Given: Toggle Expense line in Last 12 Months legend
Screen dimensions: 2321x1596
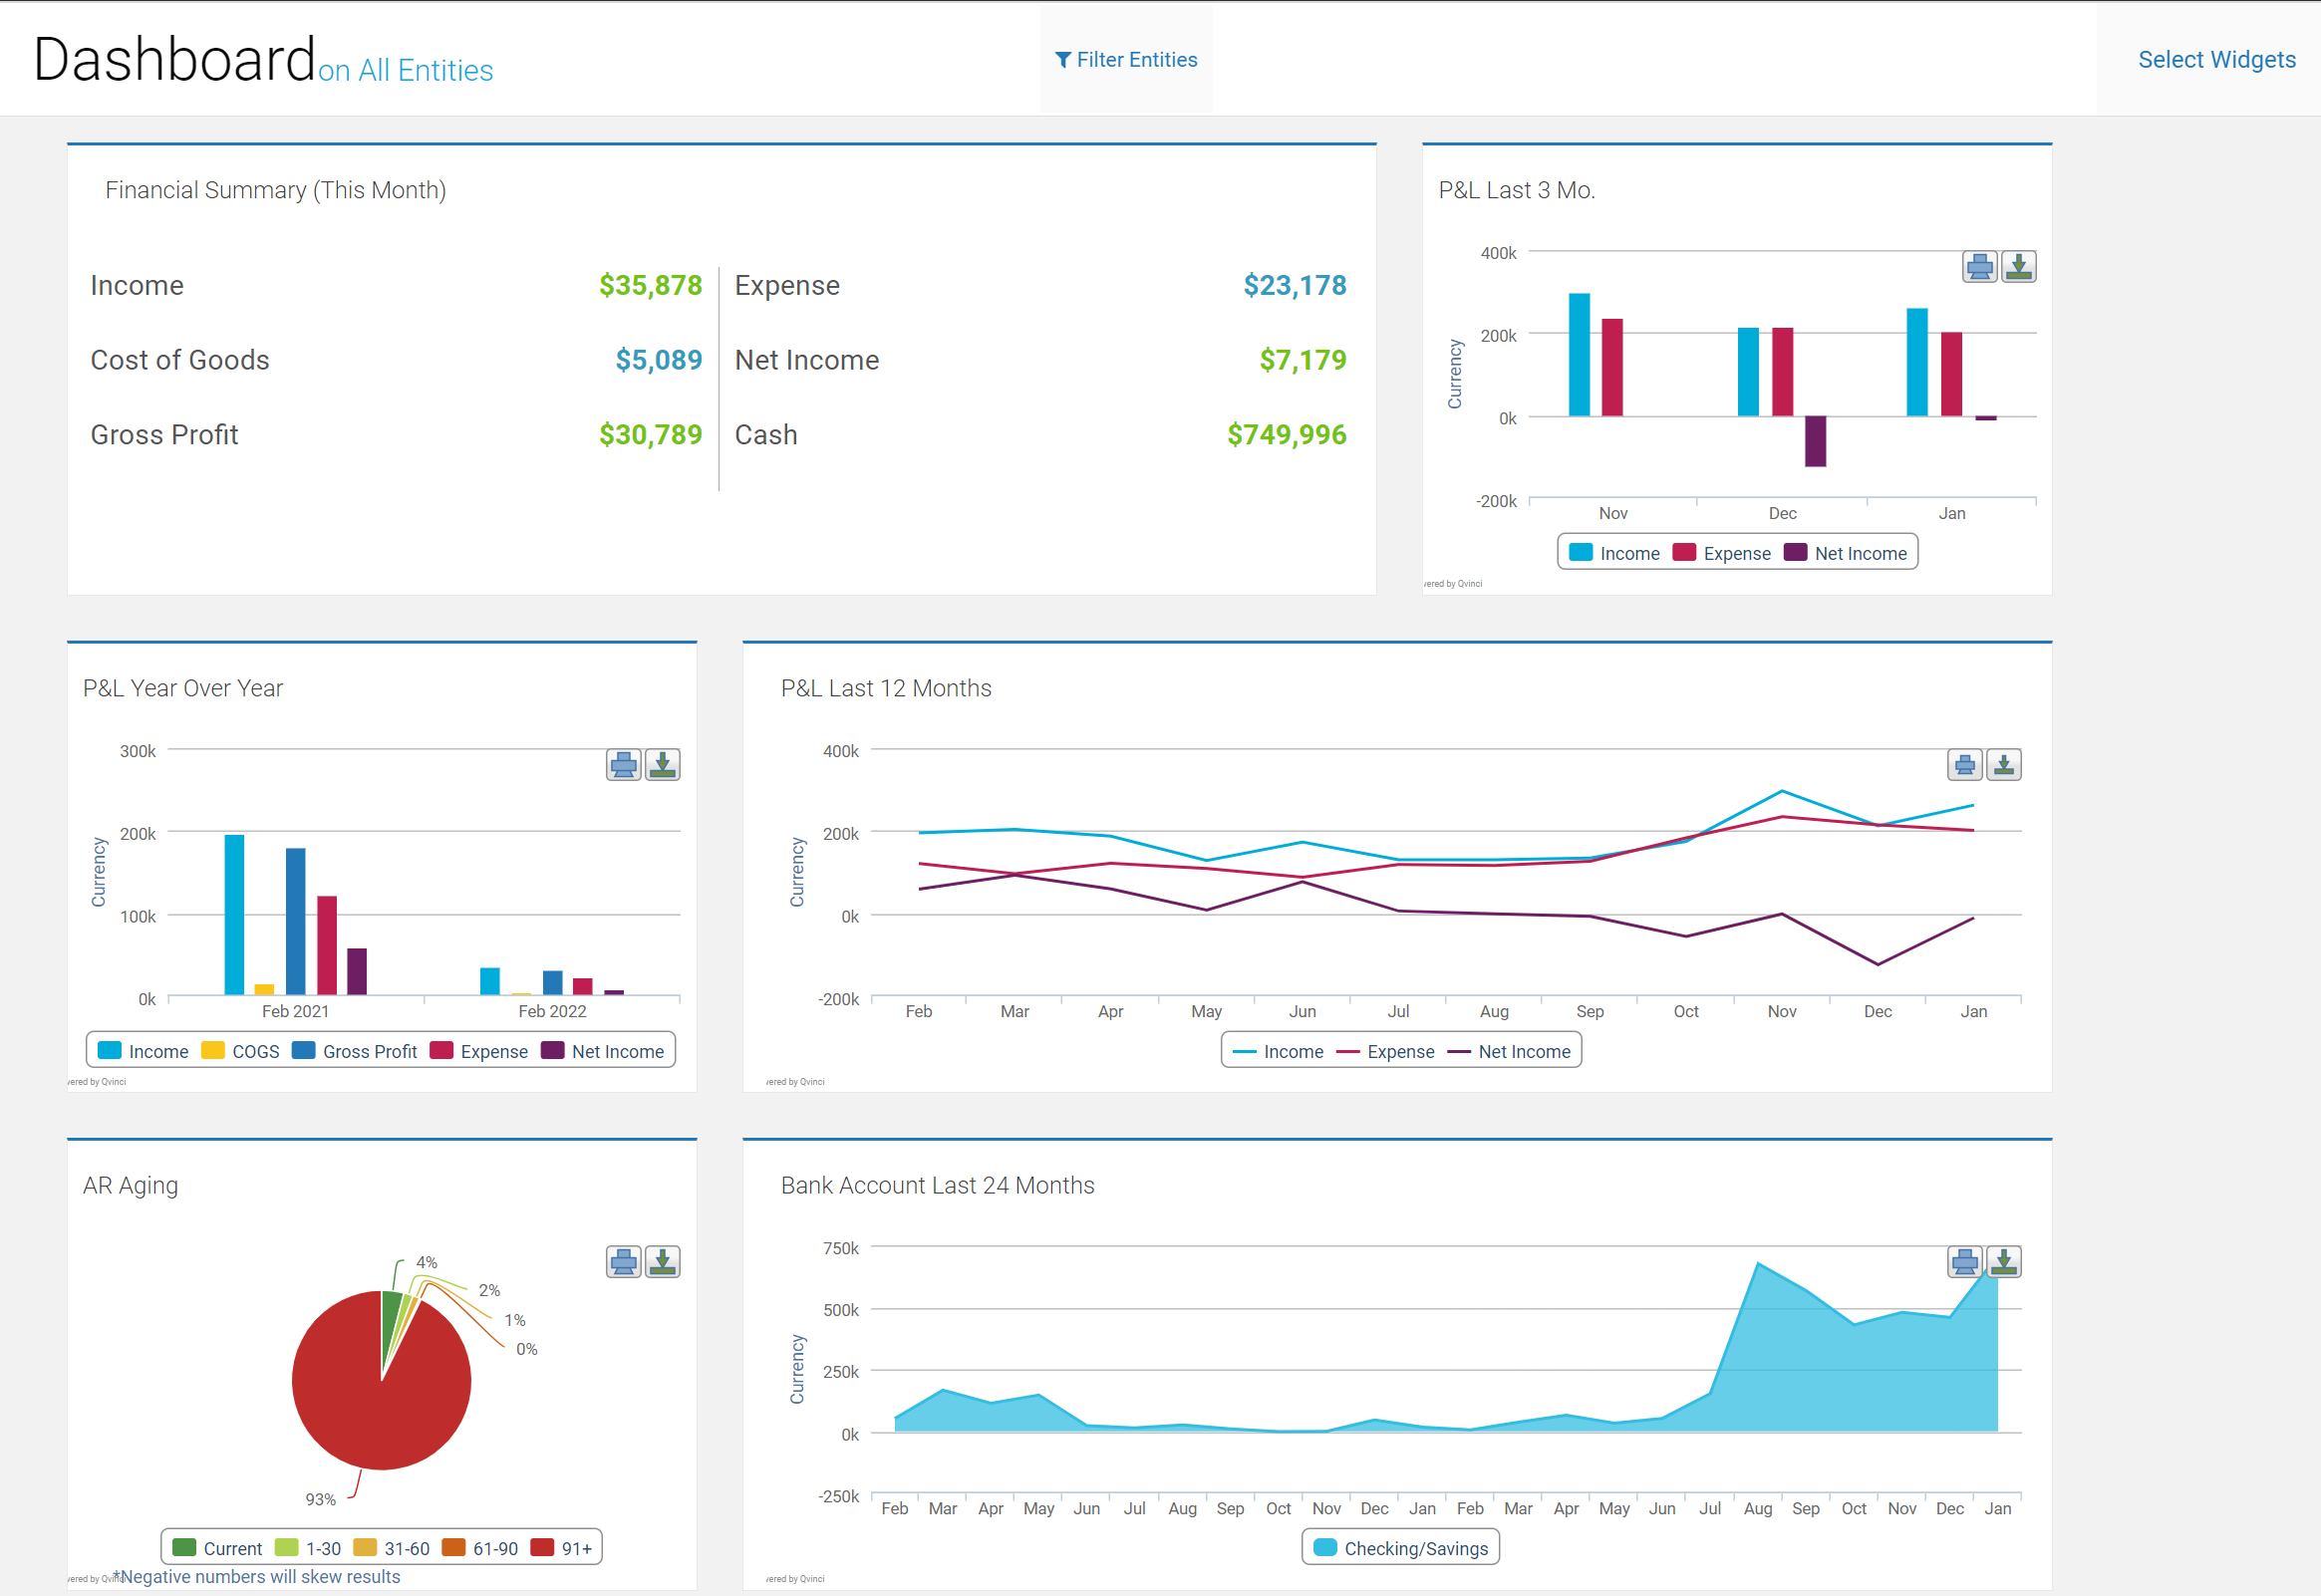Looking at the screenshot, I should (x=1386, y=1051).
